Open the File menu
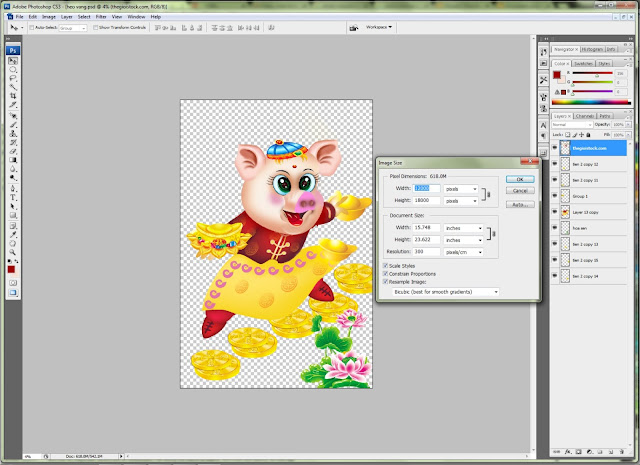This screenshot has width=640, height=465. pyautogui.click(x=20, y=17)
